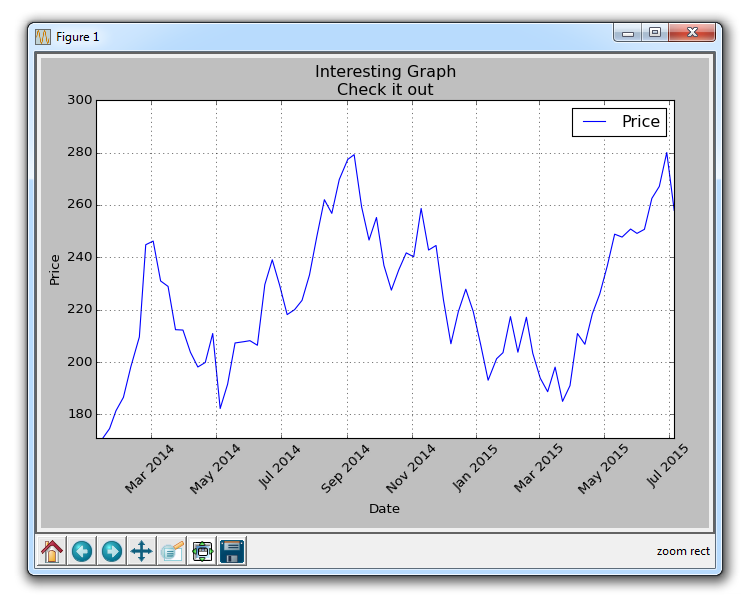The width and height of the screenshot is (755, 611).
Task: Click the vertical 'Price' y-axis label
Action: coord(55,270)
